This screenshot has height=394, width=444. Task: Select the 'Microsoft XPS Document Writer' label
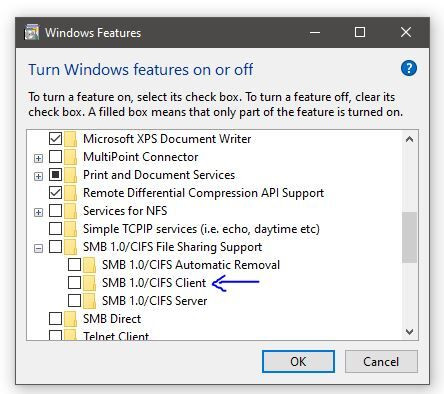point(167,139)
